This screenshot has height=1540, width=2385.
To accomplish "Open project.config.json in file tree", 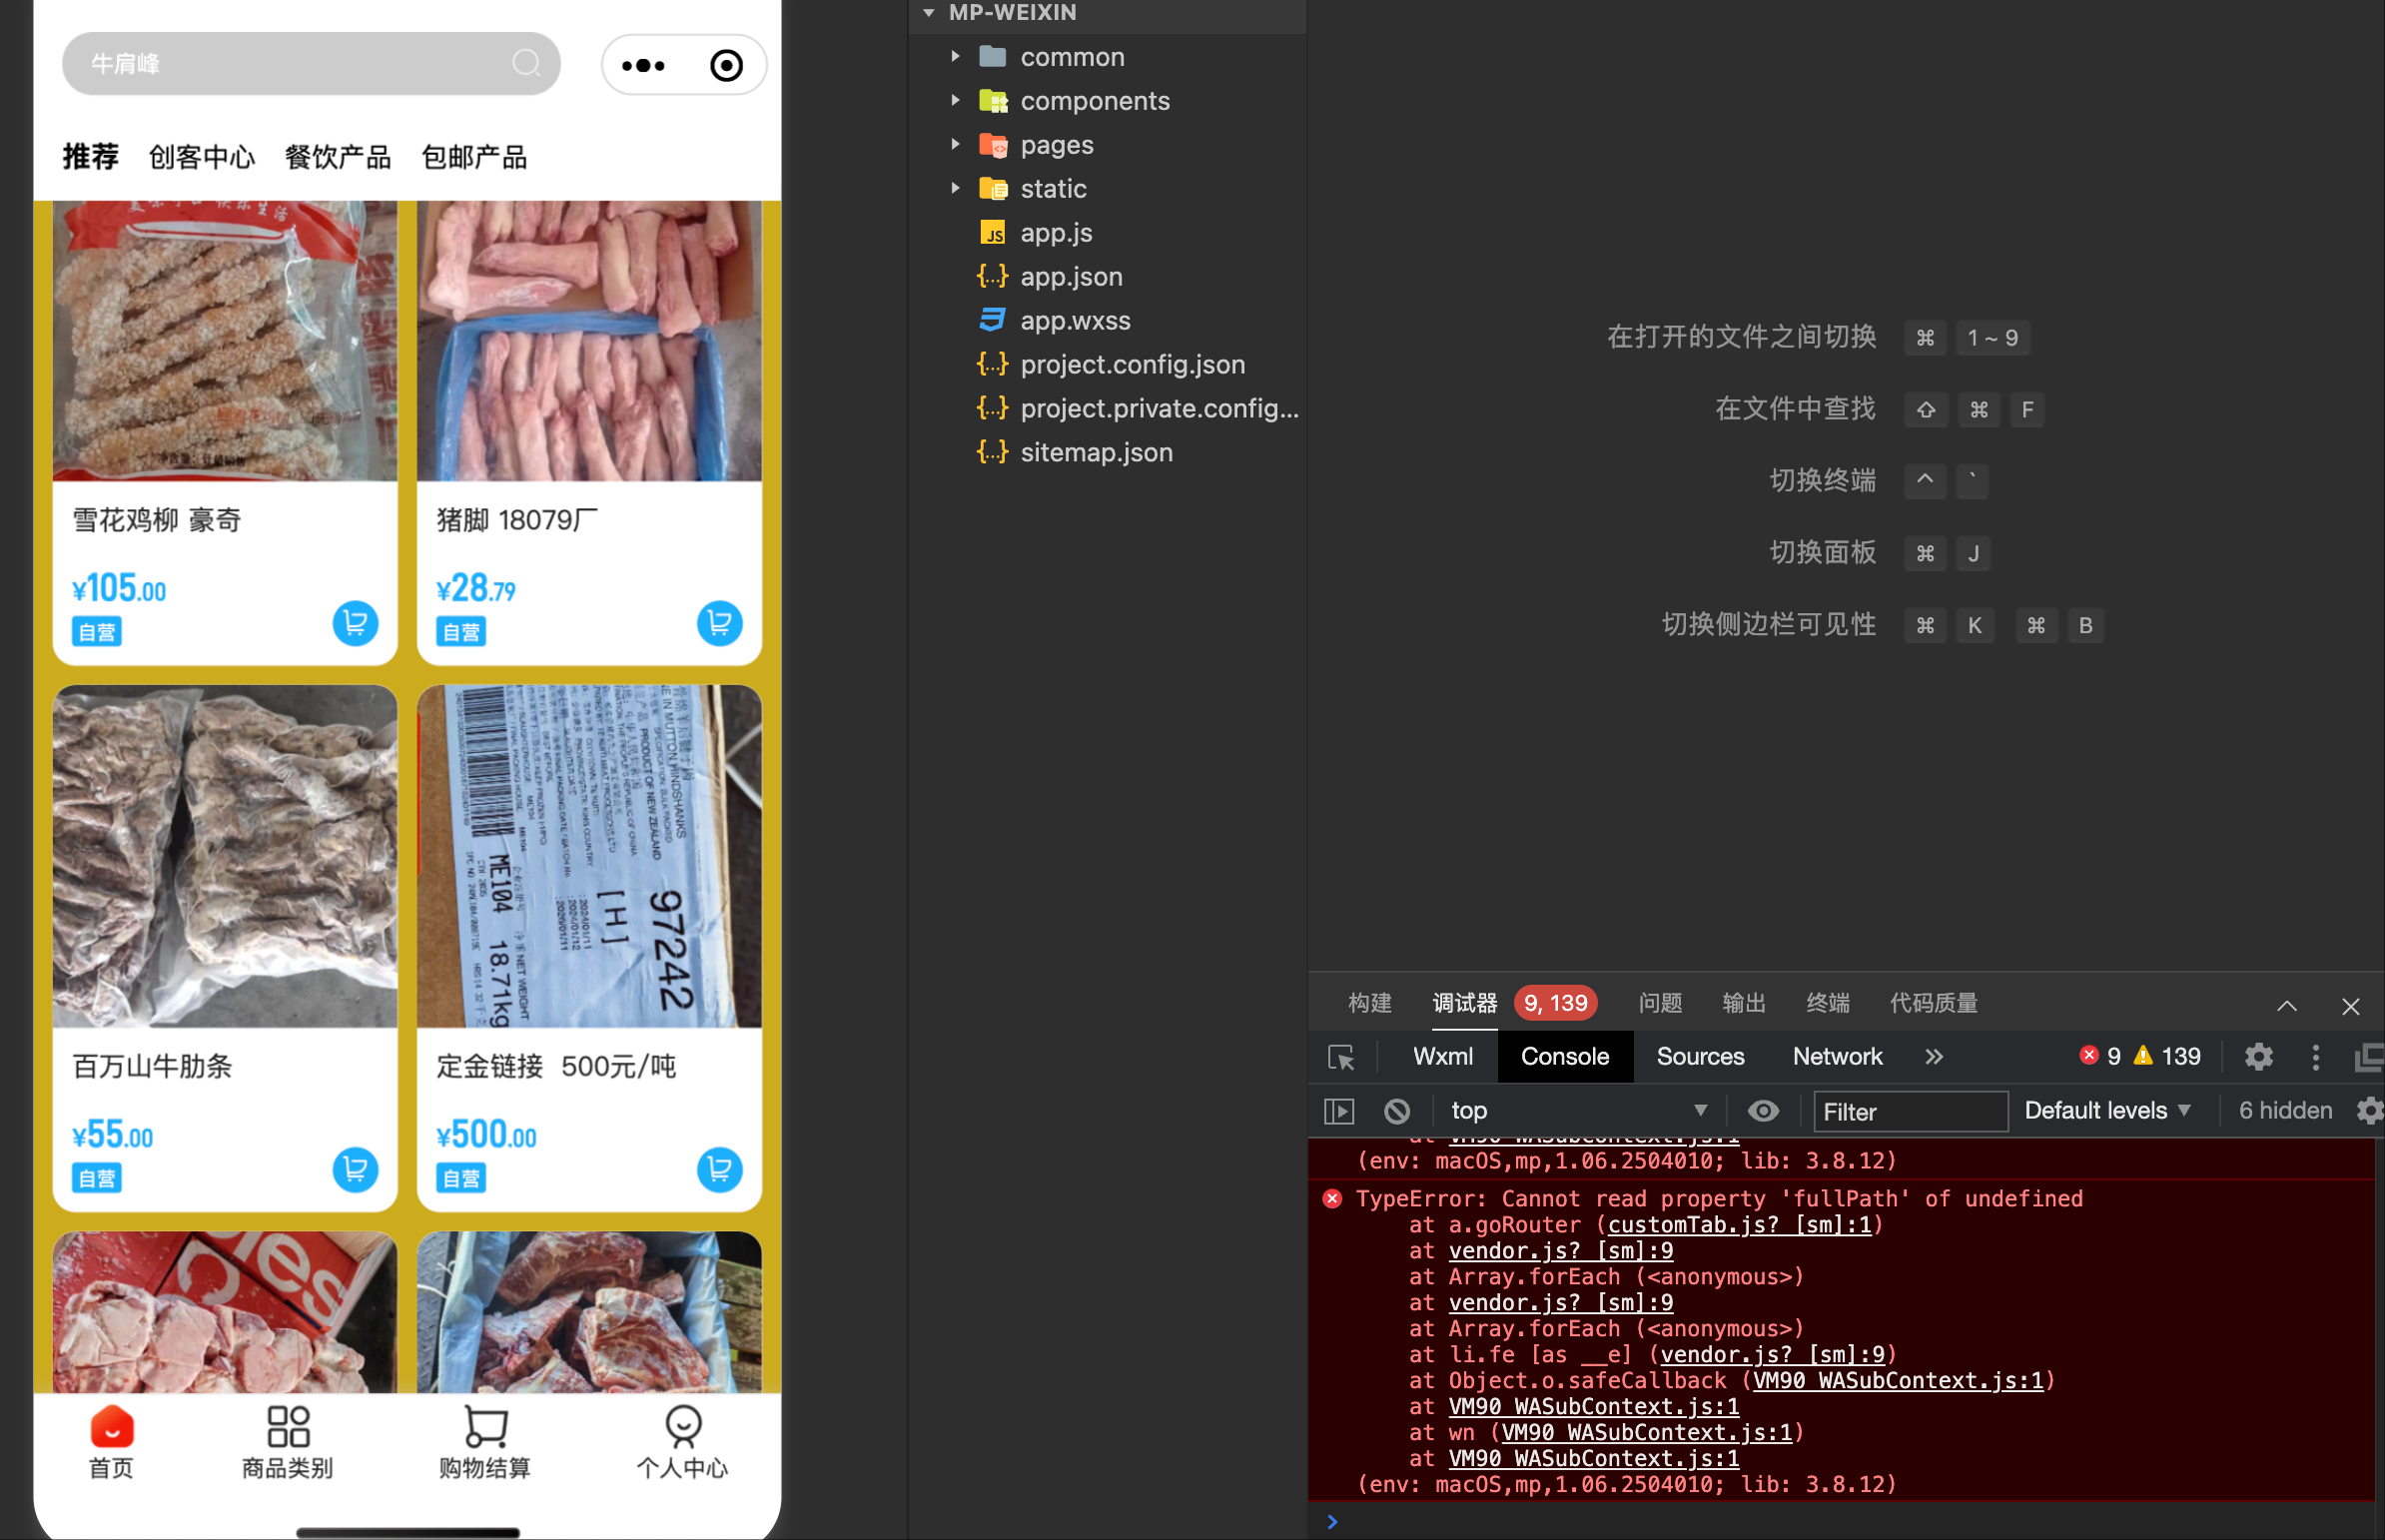I will (x=1111, y=365).
